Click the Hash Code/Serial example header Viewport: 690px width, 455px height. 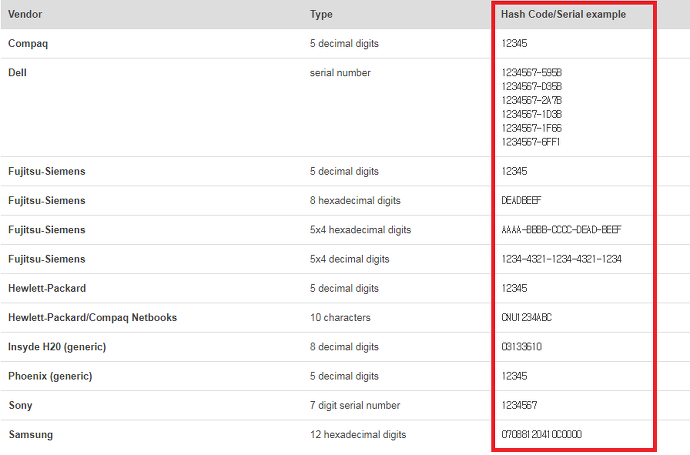click(563, 14)
